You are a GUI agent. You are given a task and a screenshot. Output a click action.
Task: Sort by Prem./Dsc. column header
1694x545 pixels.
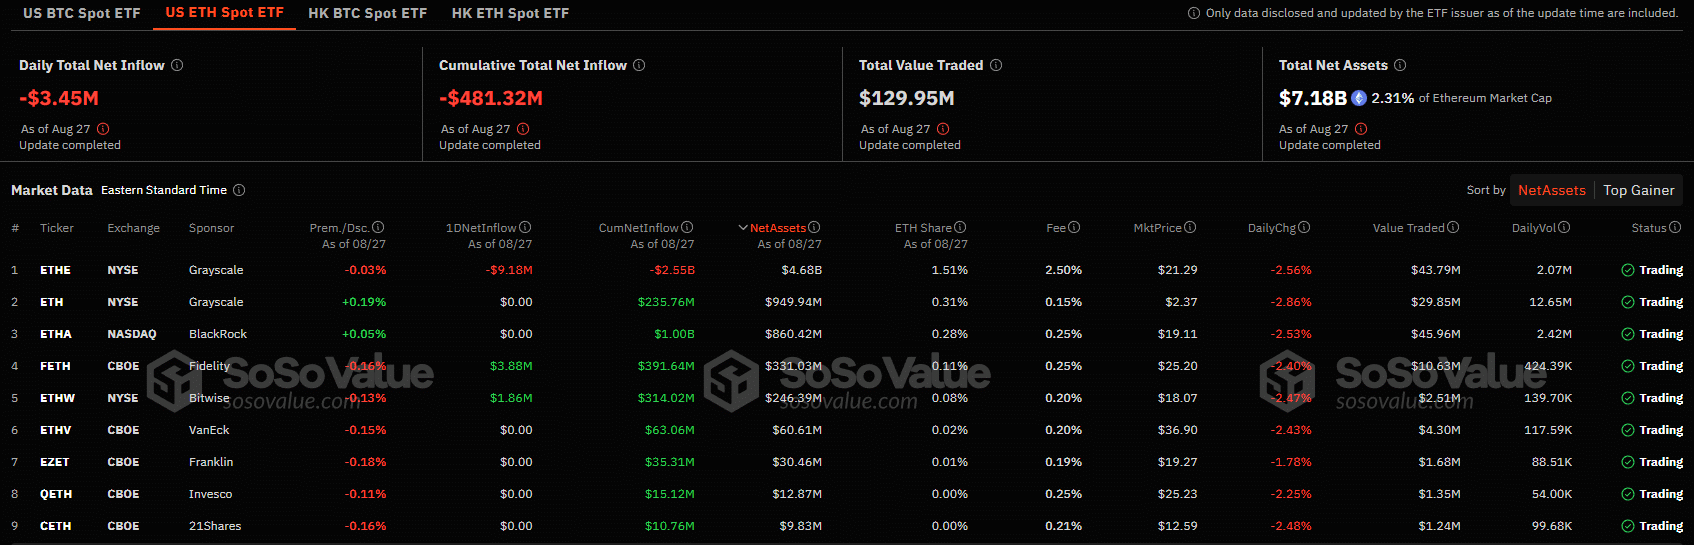[x=339, y=228]
